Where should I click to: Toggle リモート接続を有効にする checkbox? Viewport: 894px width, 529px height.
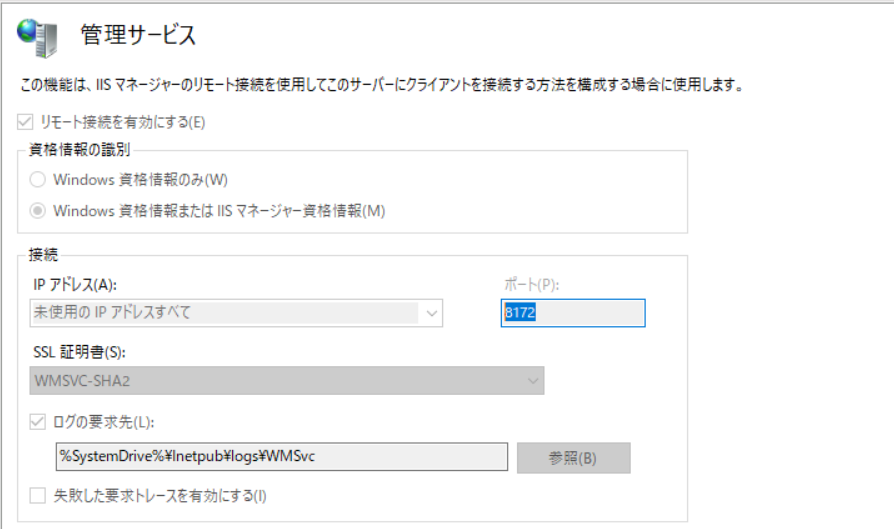(x=25, y=121)
